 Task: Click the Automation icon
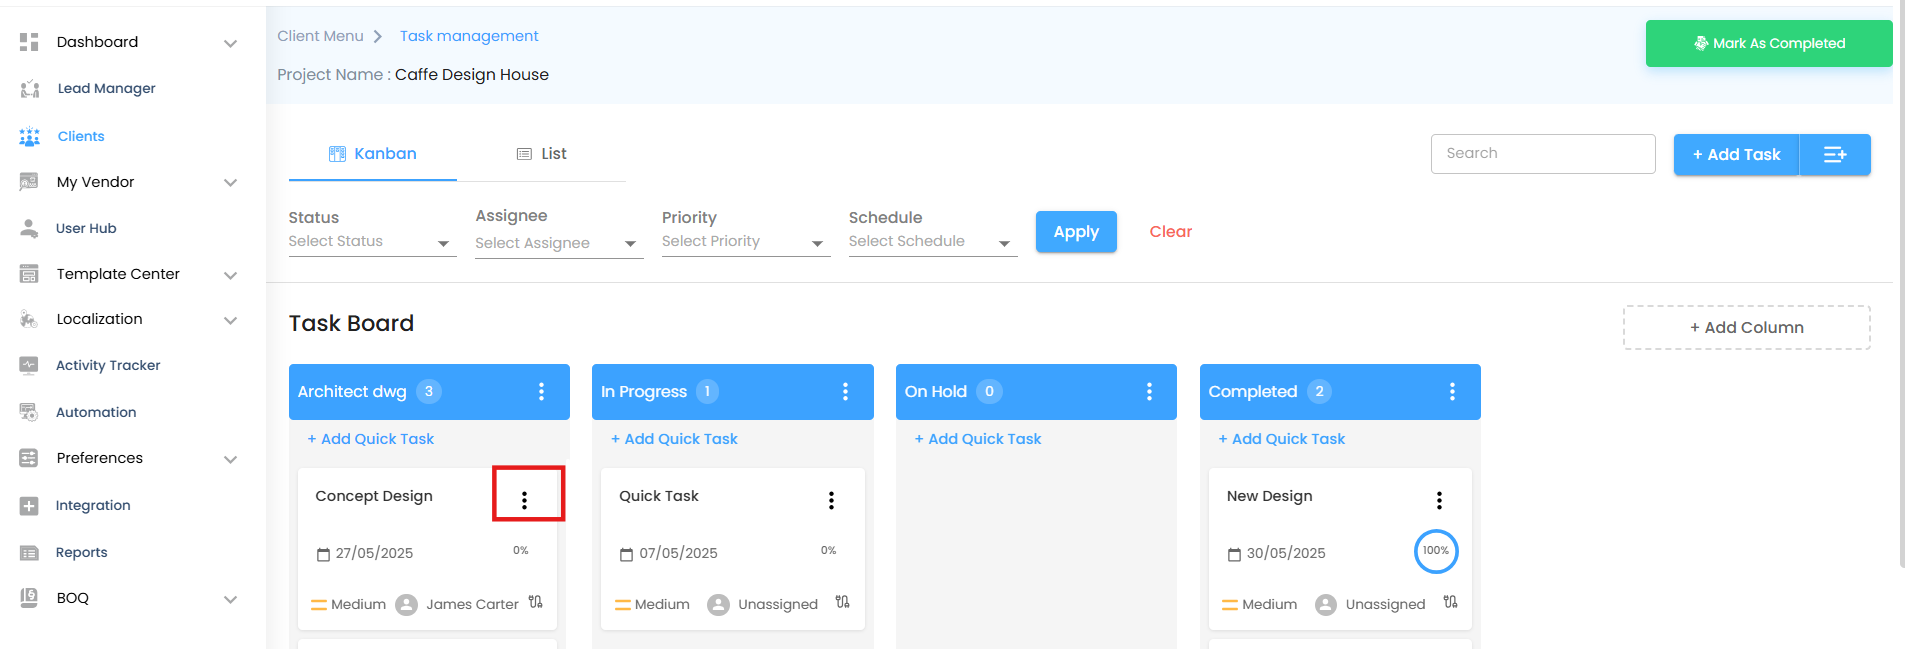click(29, 412)
